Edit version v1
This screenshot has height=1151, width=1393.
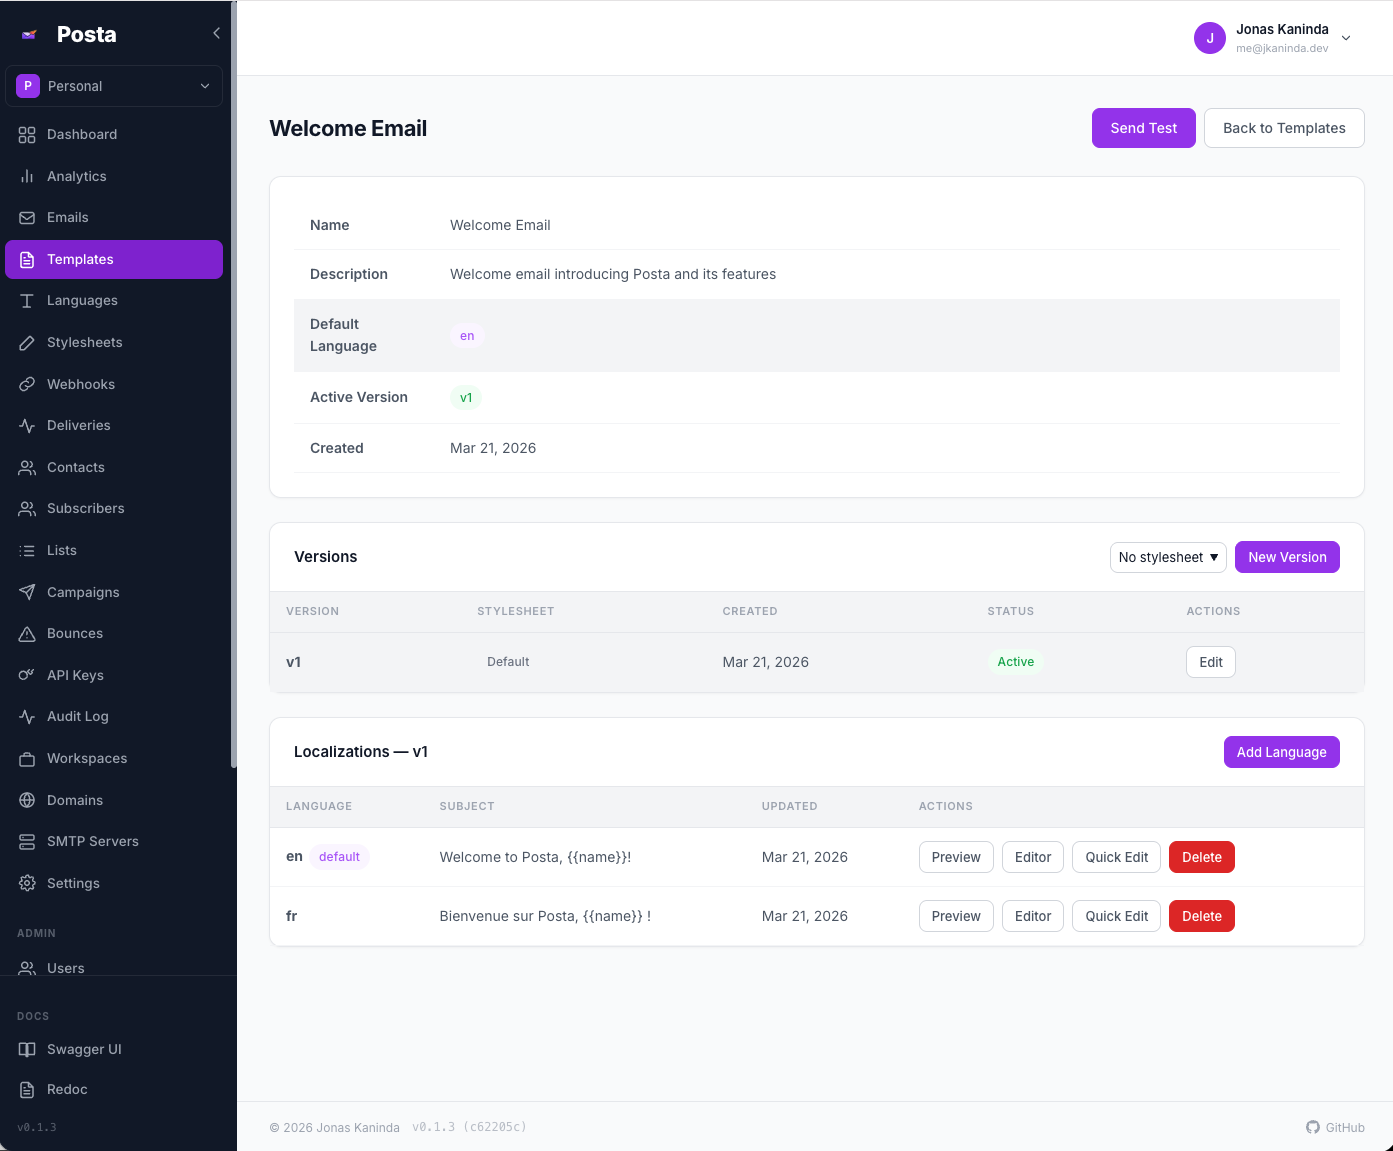pos(1211,662)
